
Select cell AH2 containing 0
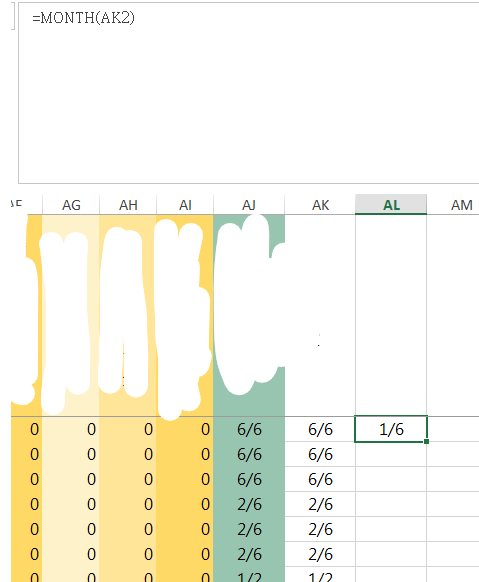click(128, 429)
